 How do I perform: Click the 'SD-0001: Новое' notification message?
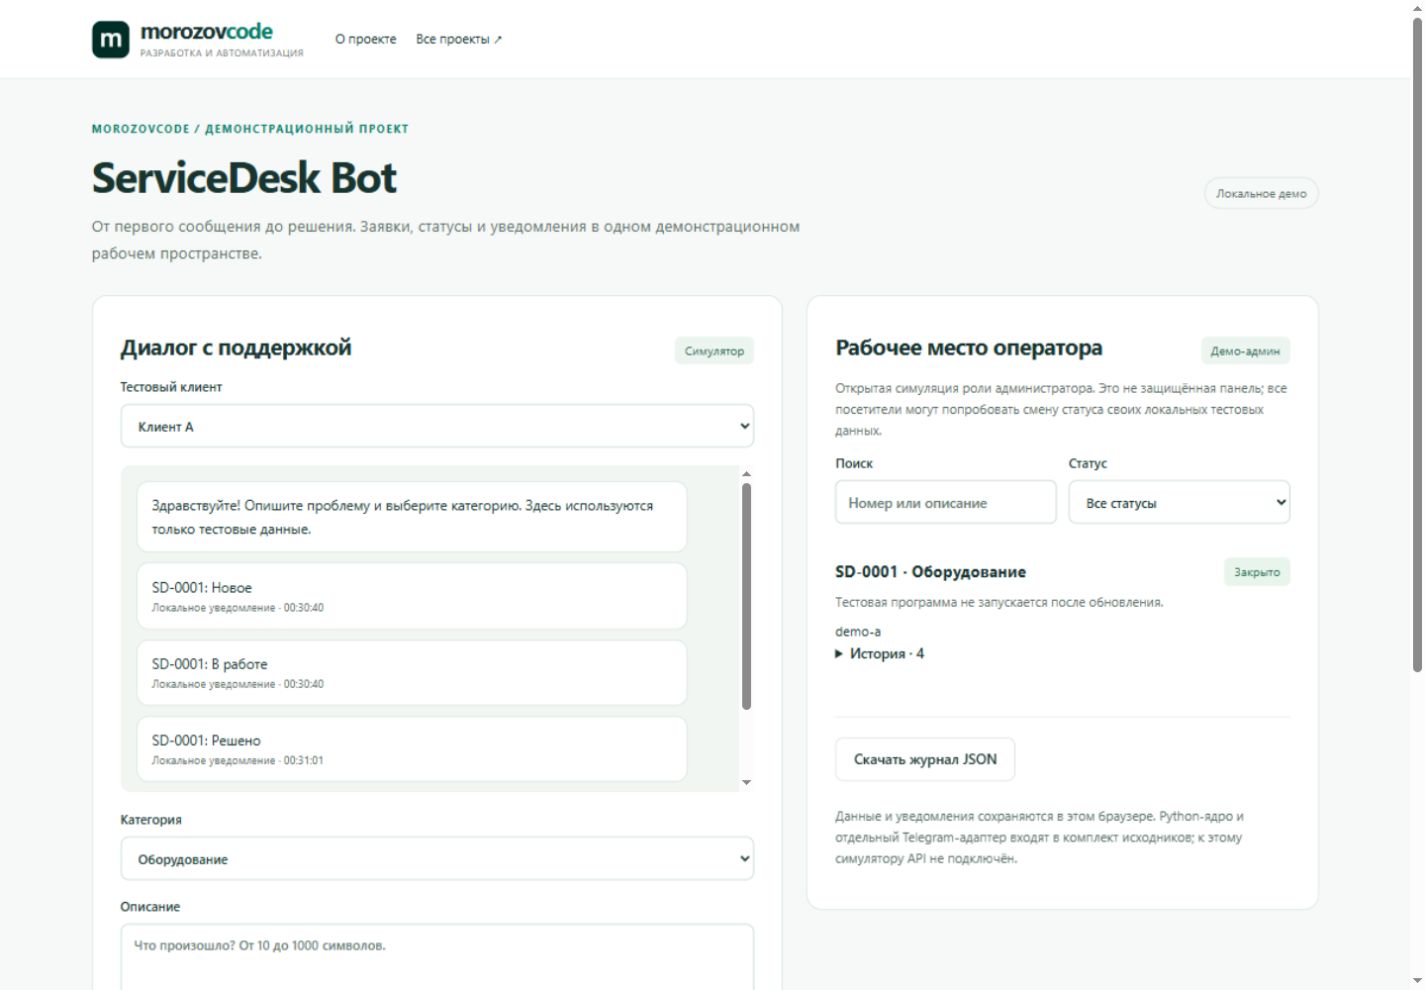tap(412, 596)
